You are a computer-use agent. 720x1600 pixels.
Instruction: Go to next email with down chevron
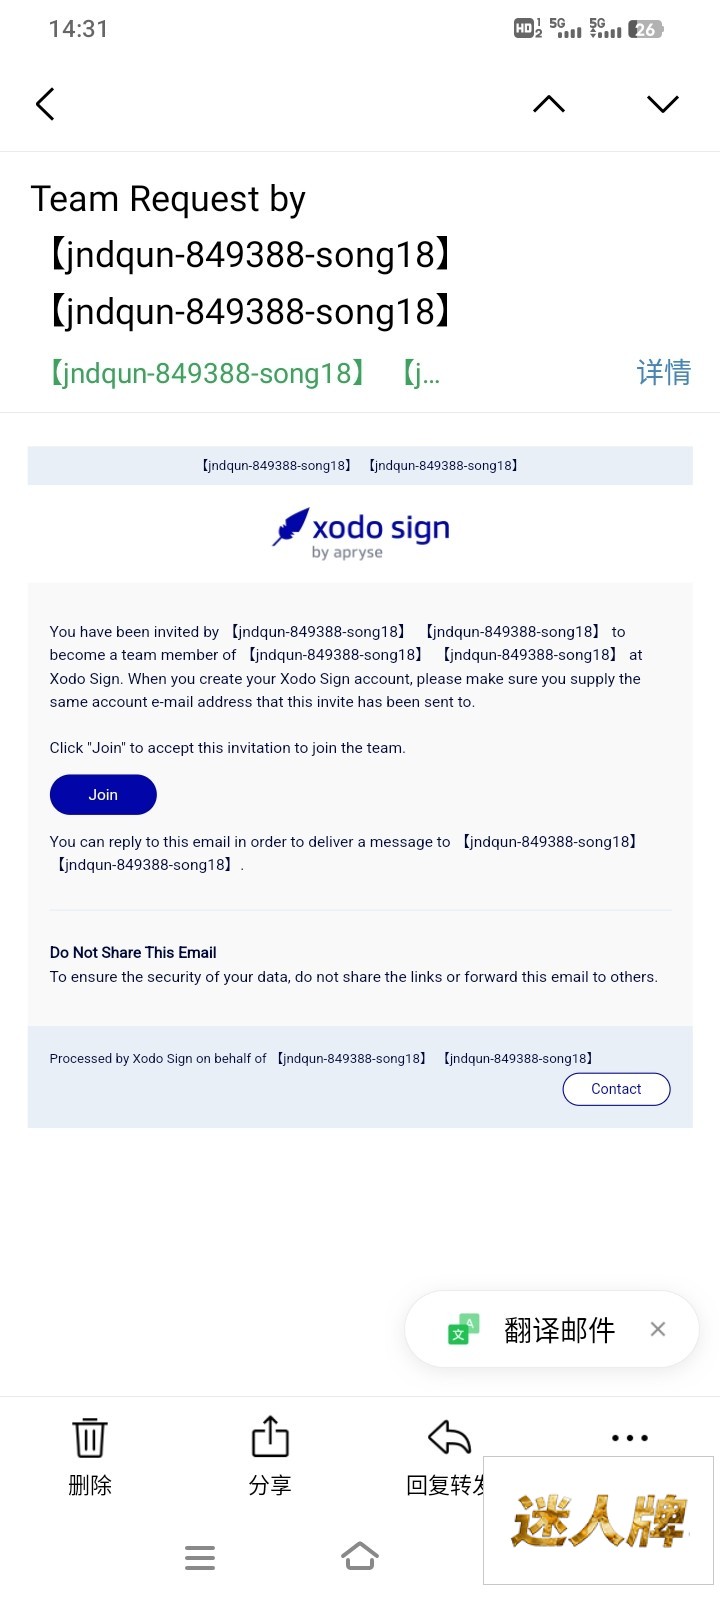click(663, 104)
